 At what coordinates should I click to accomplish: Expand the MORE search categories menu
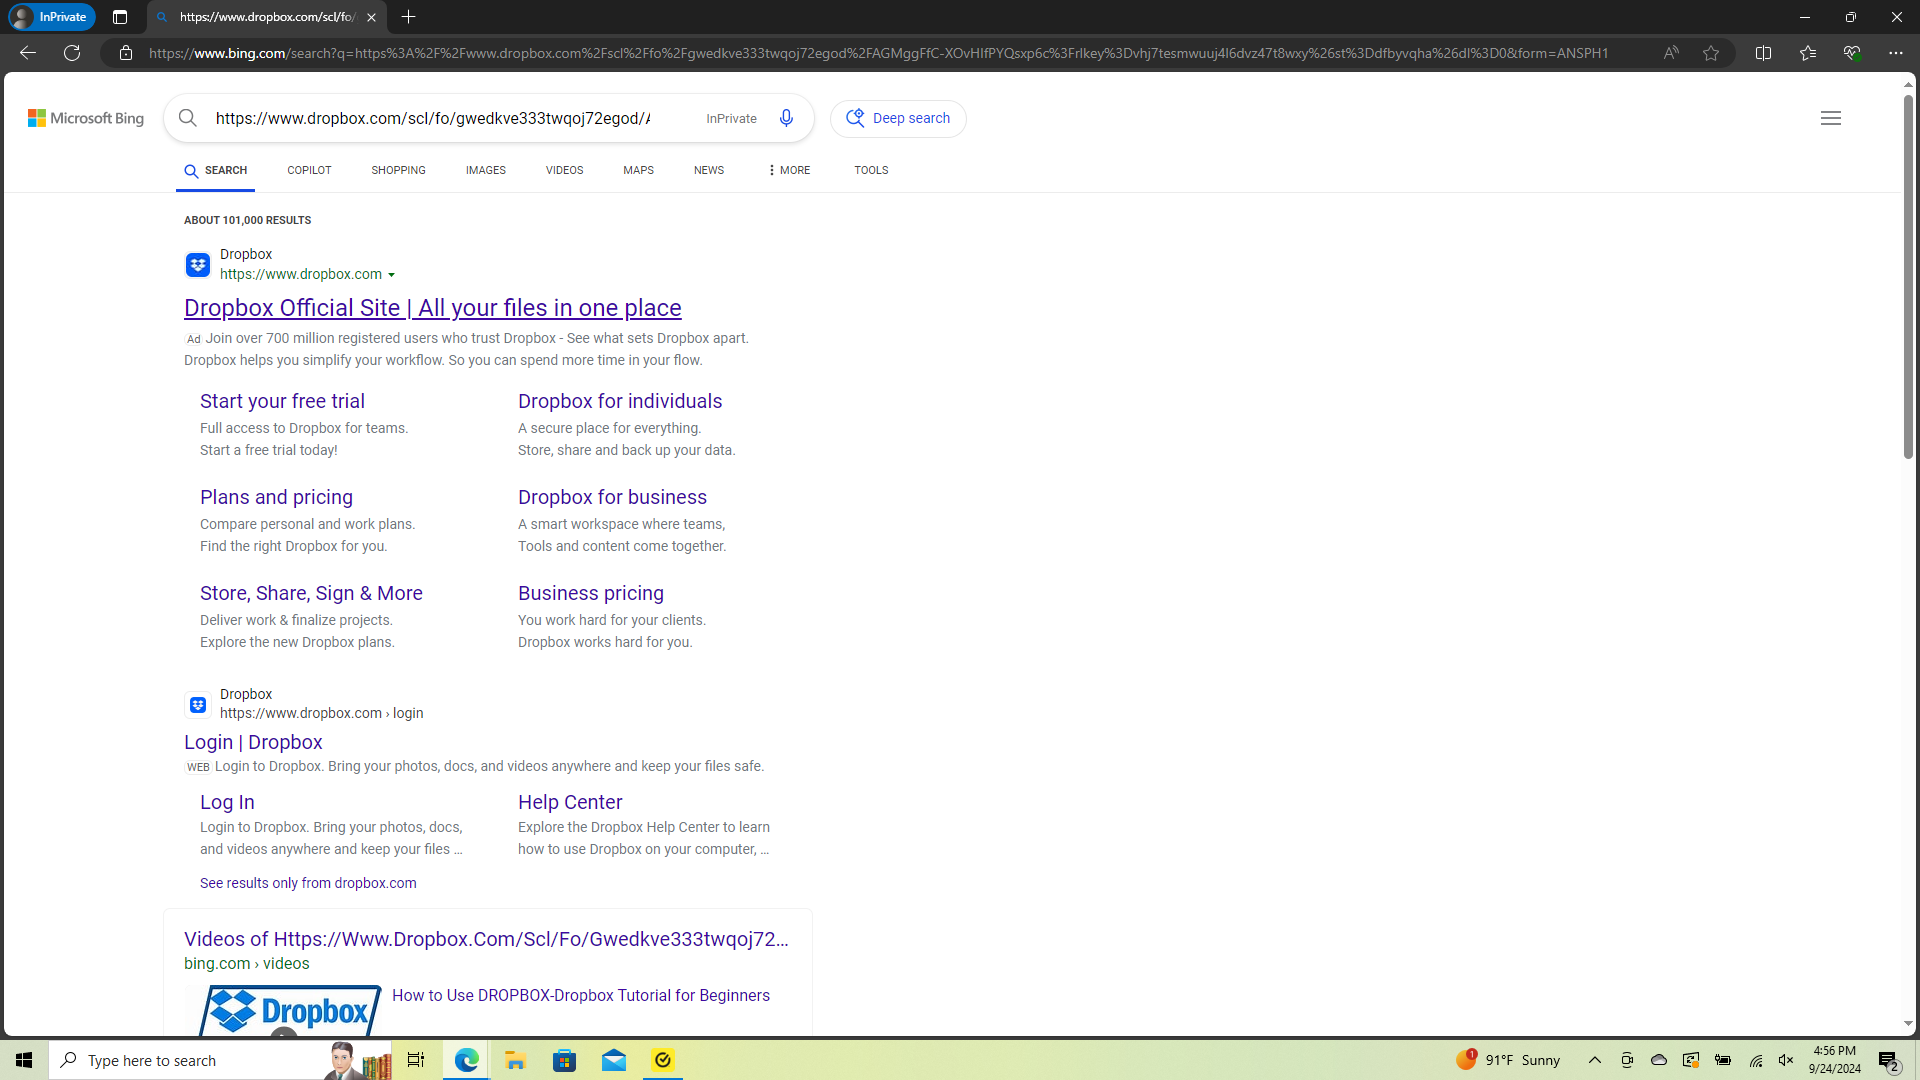[x=788, y=170]
